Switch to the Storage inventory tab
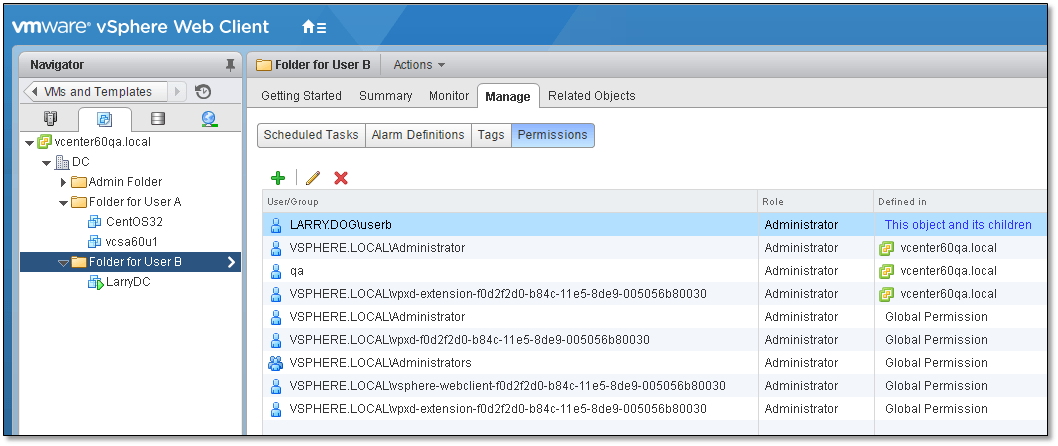 158,119
